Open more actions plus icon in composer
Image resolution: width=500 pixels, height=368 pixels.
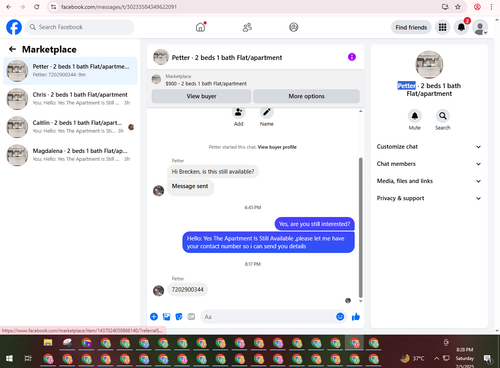154,317
